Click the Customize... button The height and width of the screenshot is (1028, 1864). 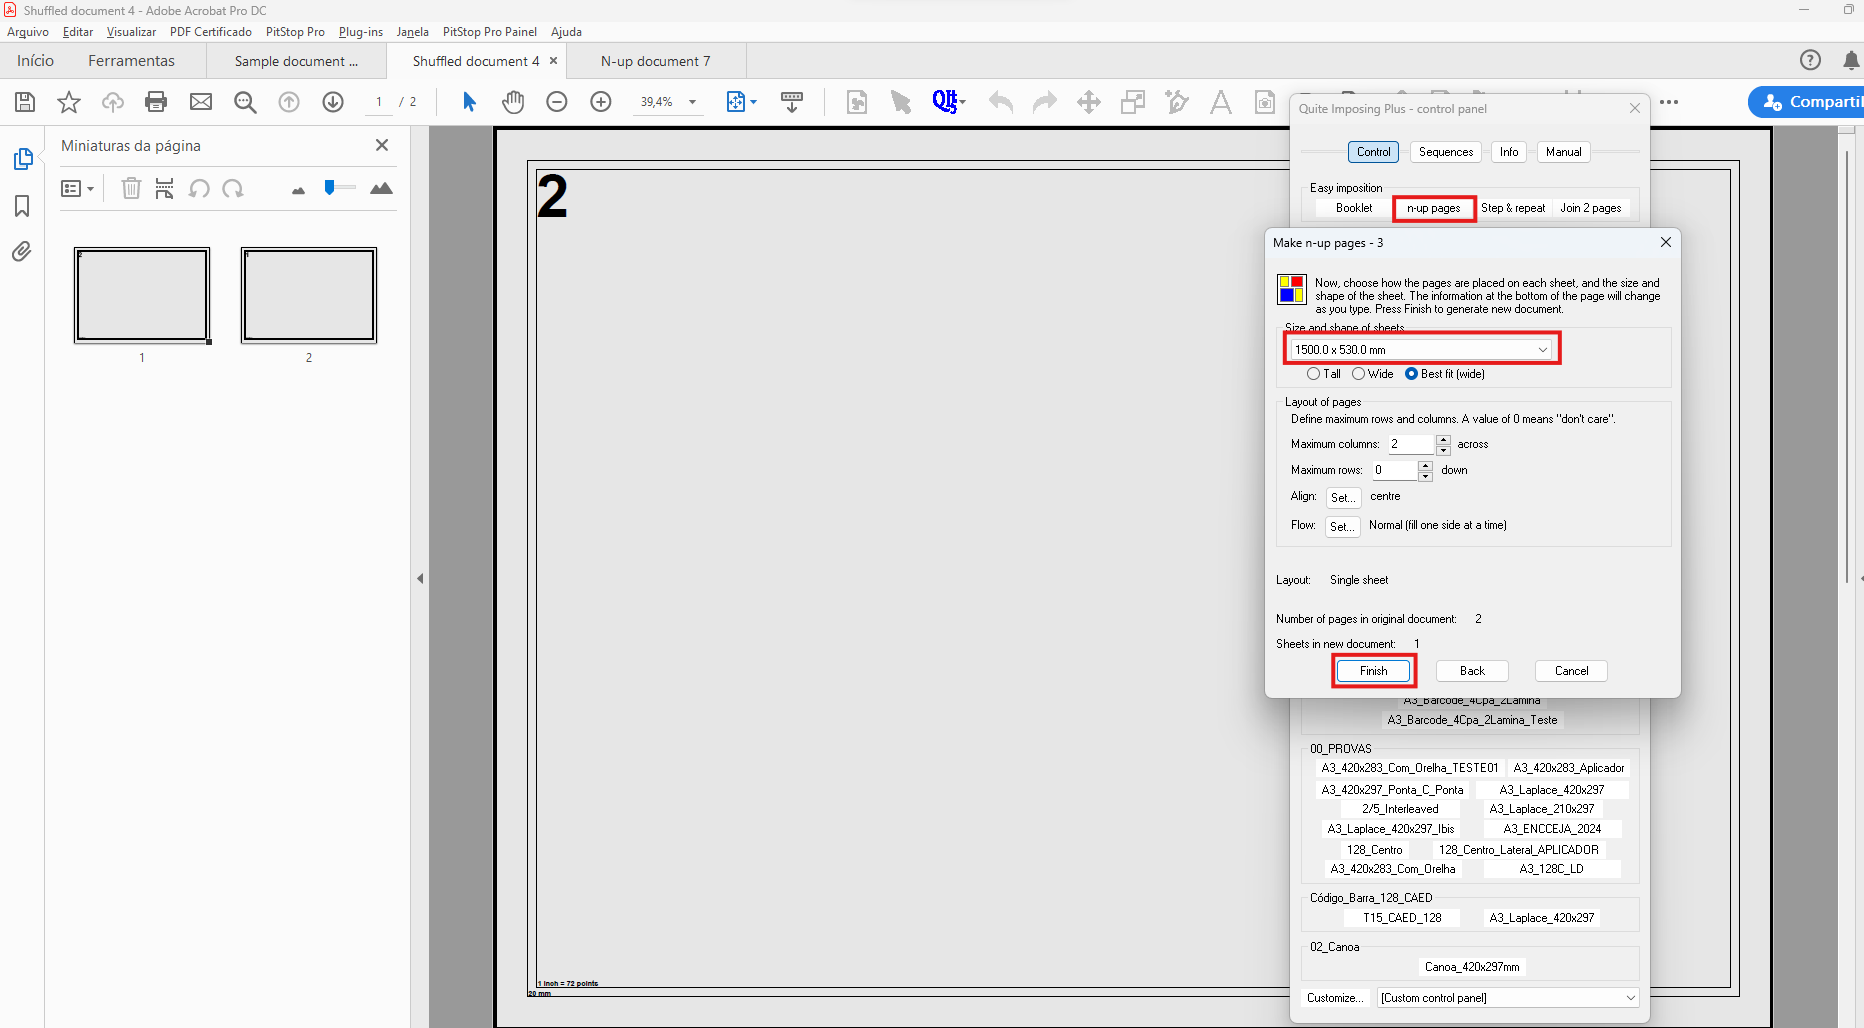point(1335,998)
